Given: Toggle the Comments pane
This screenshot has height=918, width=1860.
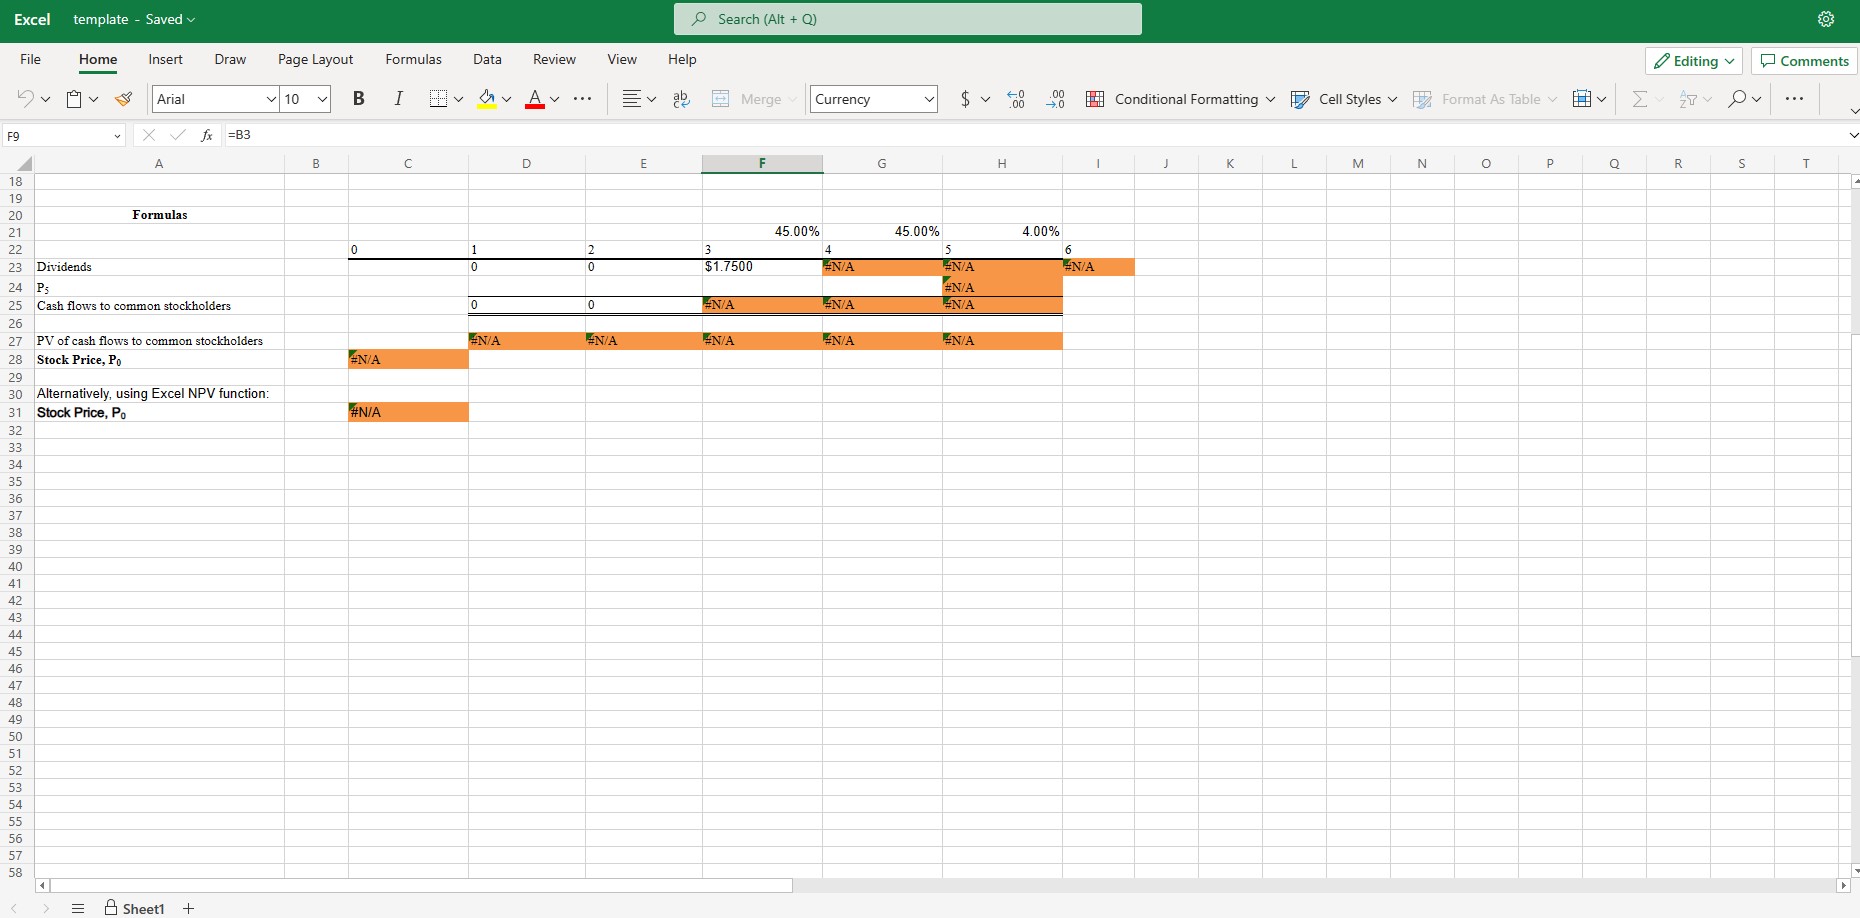Looking at the screenshot, I should coord(1803,60).
